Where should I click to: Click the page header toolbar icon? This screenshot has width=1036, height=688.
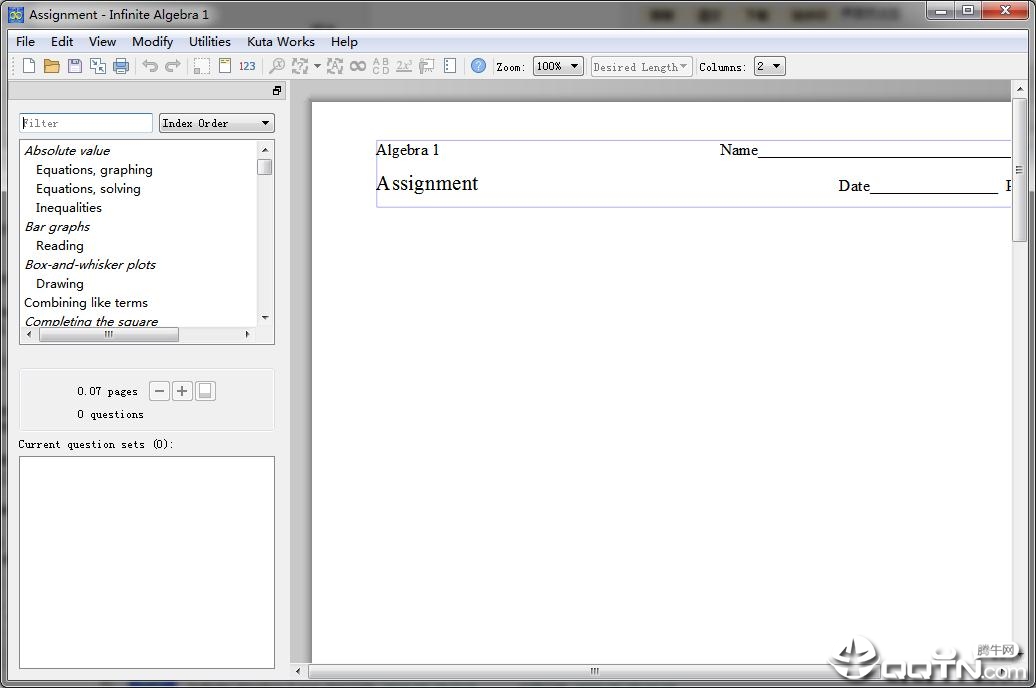[x=225, y=65]
